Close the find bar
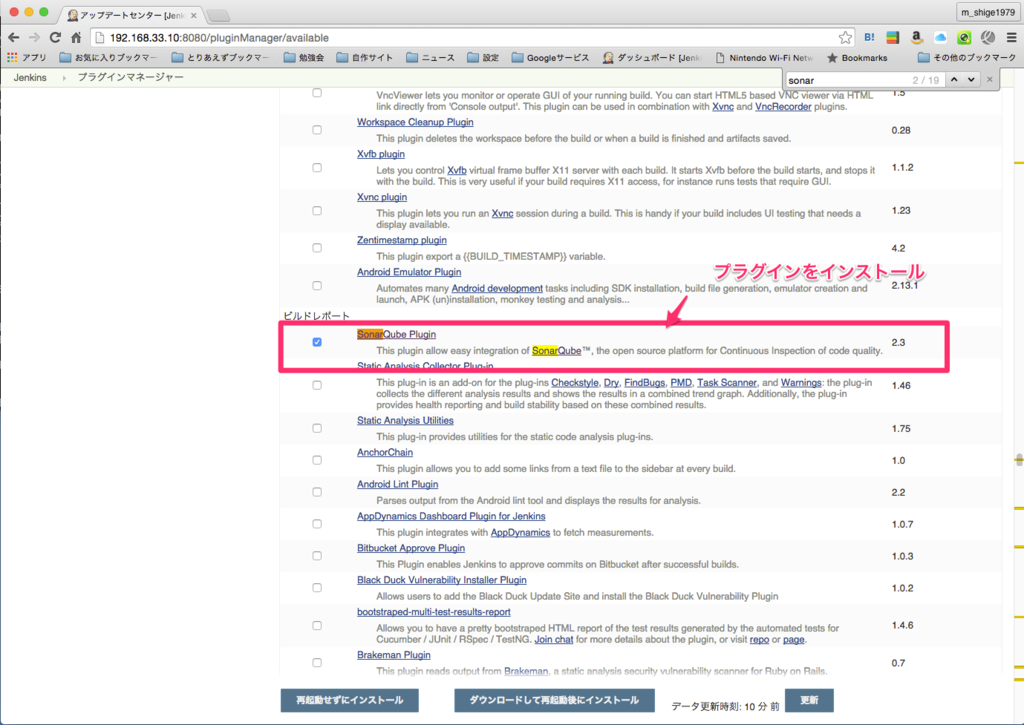1024x725 pixels. pos(989,80)
